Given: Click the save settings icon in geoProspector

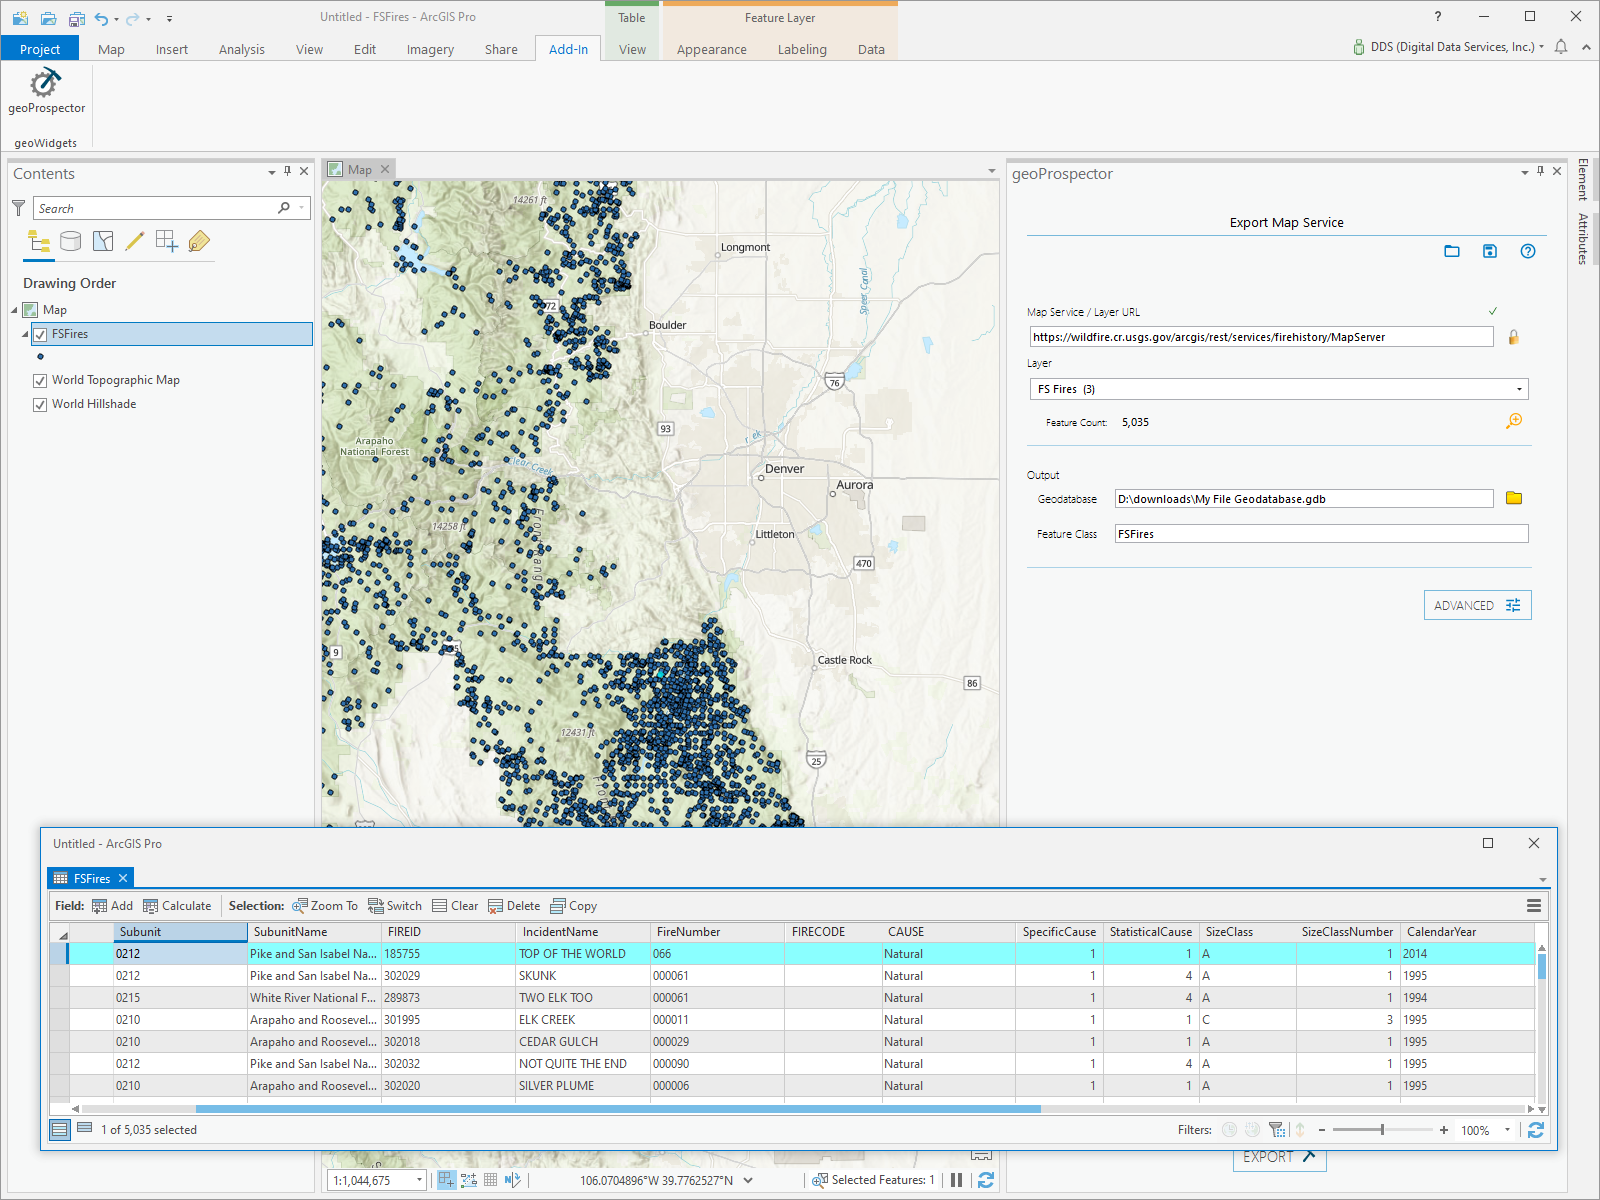Looking at the screenshot, I should coord(1490,251).
